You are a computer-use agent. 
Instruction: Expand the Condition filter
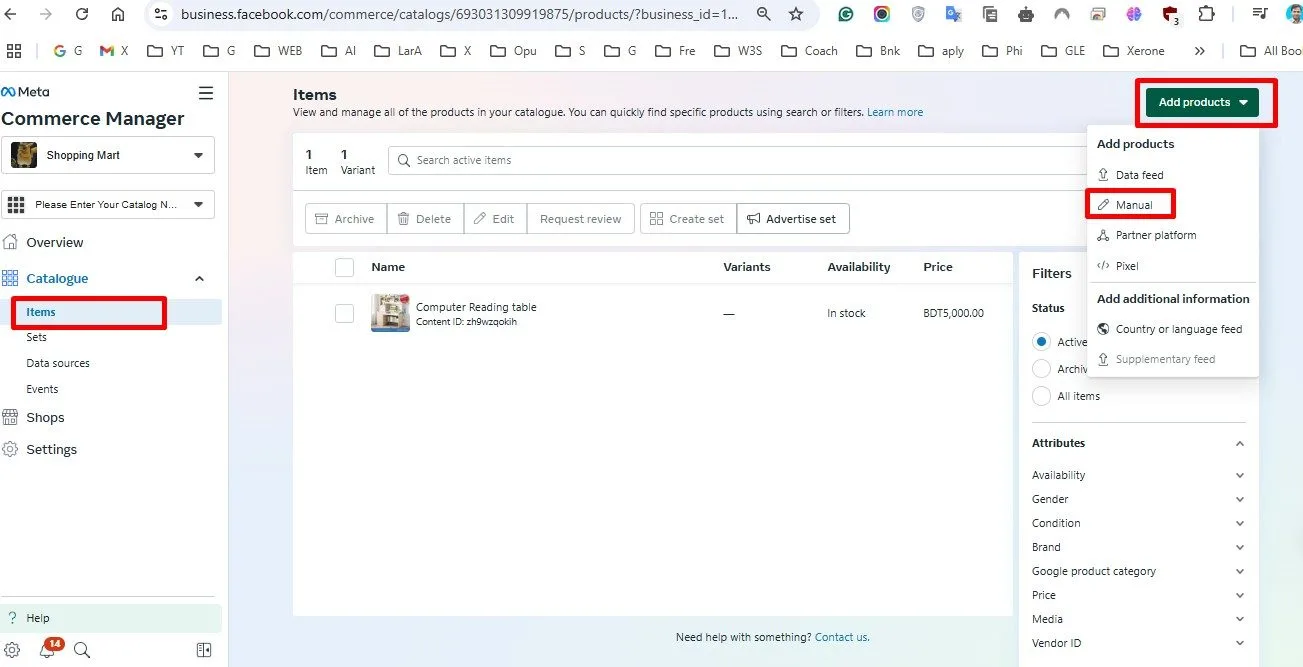pos(1240,523)
